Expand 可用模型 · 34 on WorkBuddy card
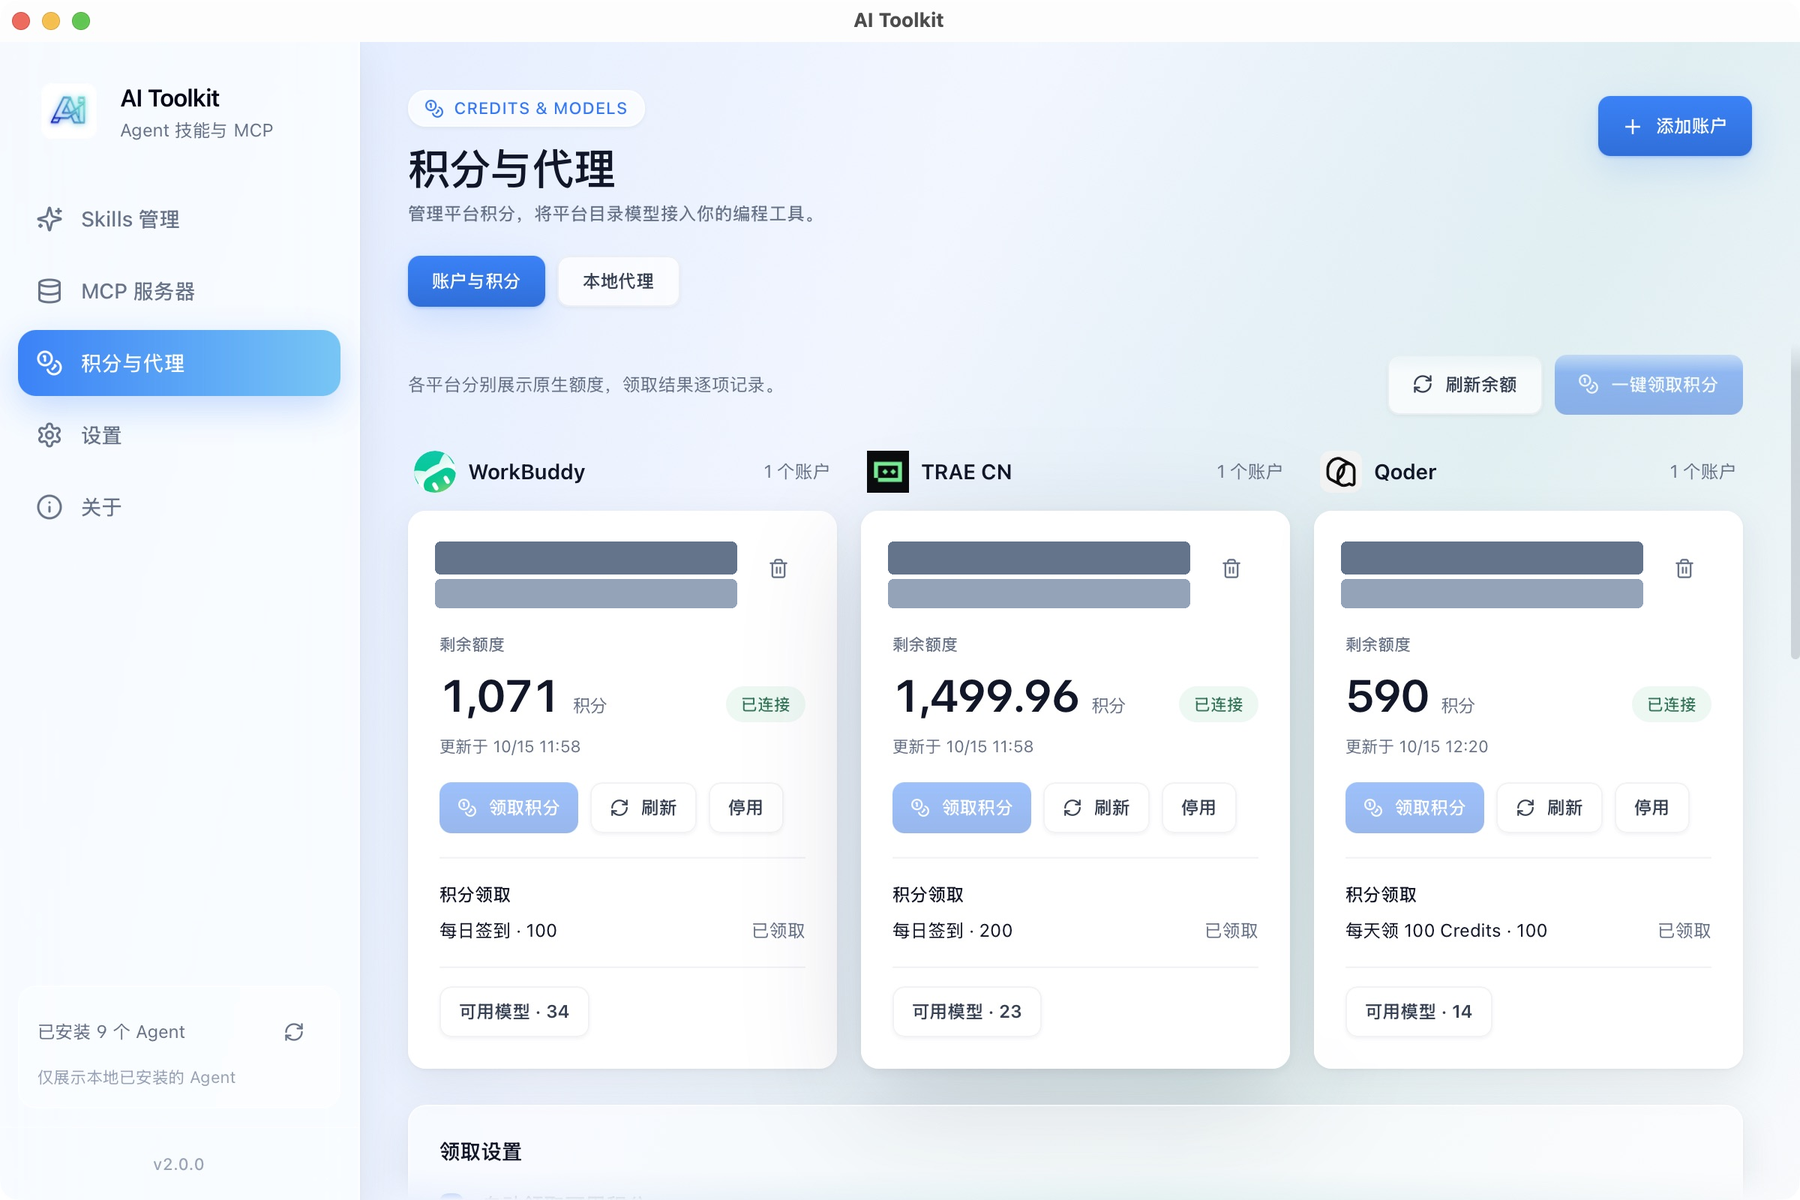Viewport: 1800px width, 1200px height. 514,1012
